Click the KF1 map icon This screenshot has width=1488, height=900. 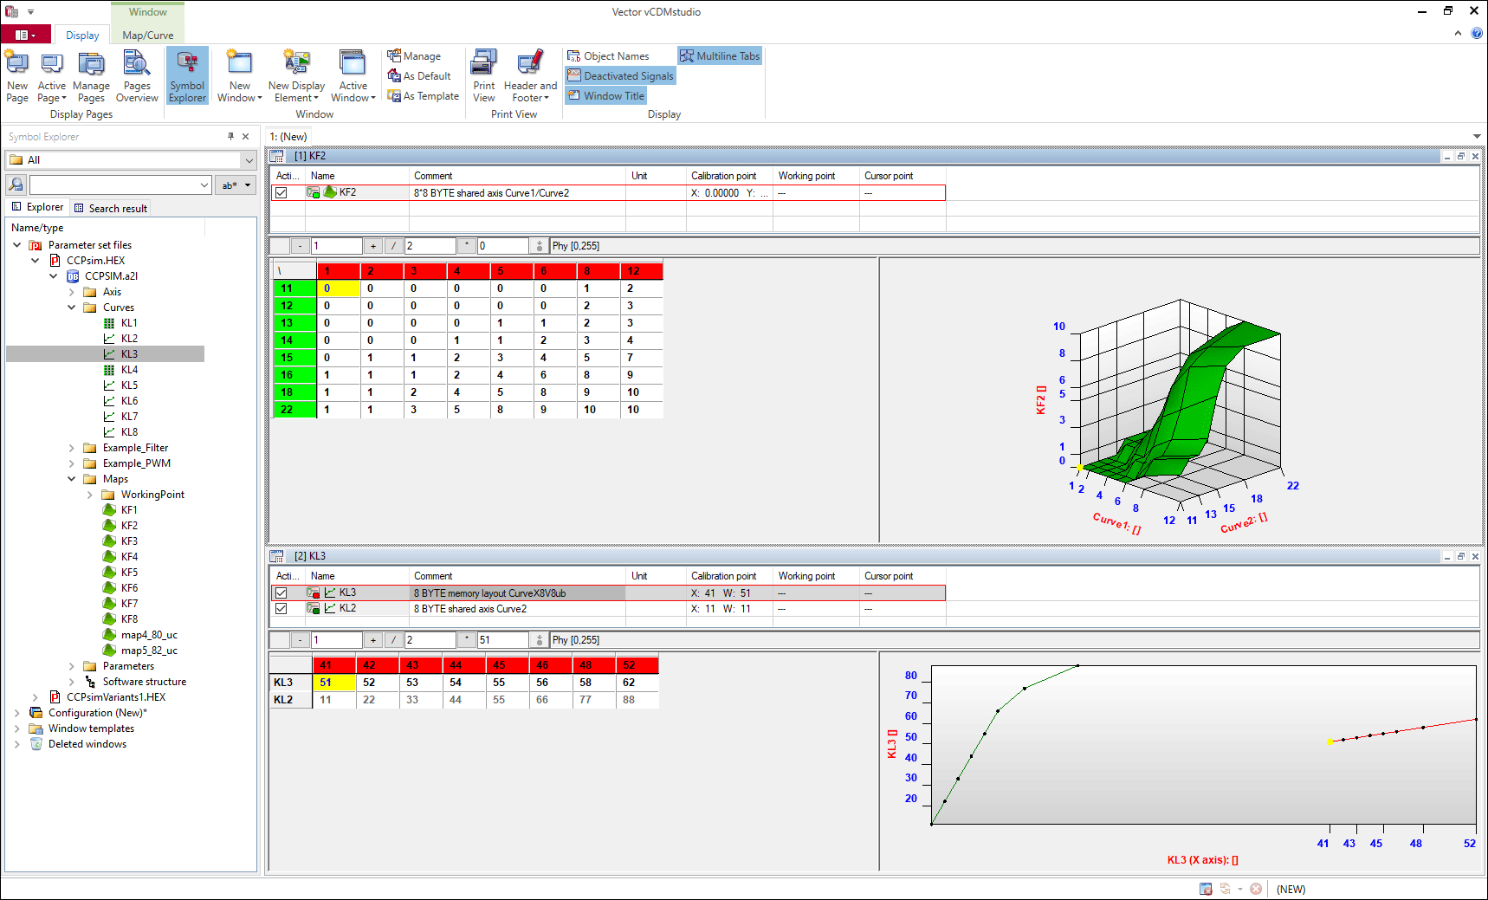tap(109, 510)
